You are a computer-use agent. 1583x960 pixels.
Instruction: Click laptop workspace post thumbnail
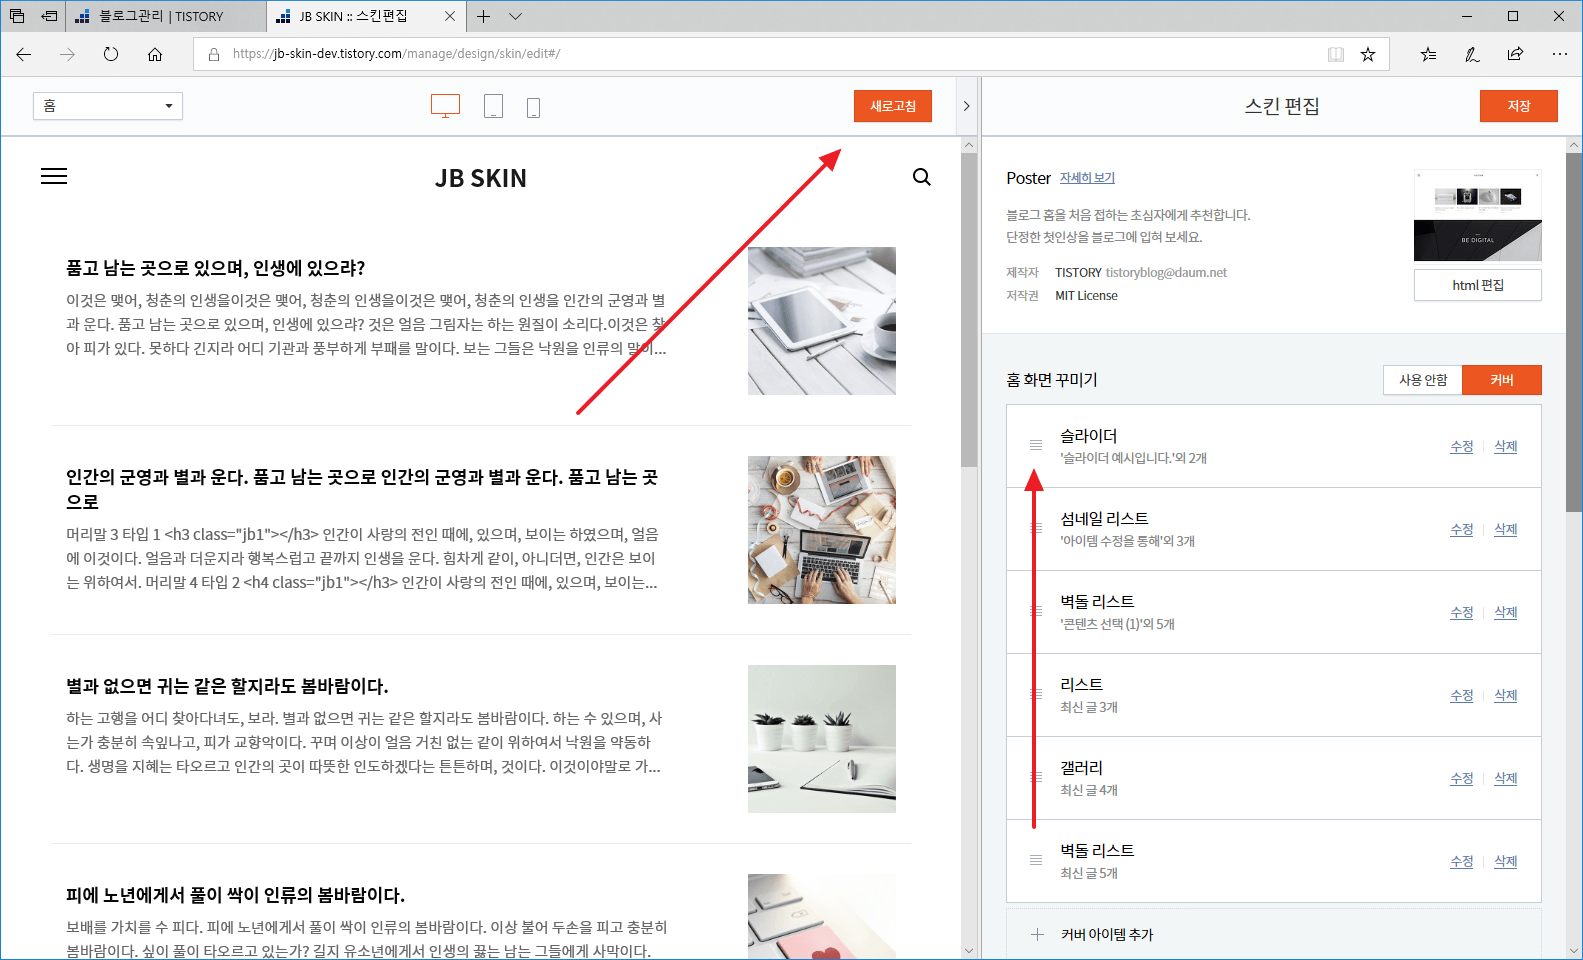point(822,530)
